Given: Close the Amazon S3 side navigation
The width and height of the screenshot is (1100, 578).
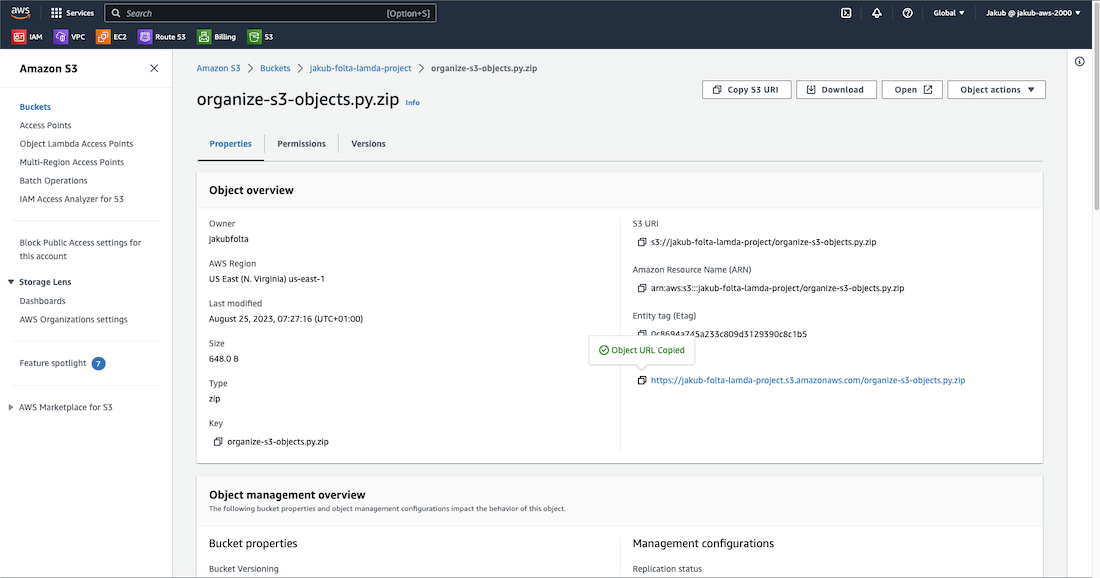Looking at the screenshot, I should pos(154,68).
